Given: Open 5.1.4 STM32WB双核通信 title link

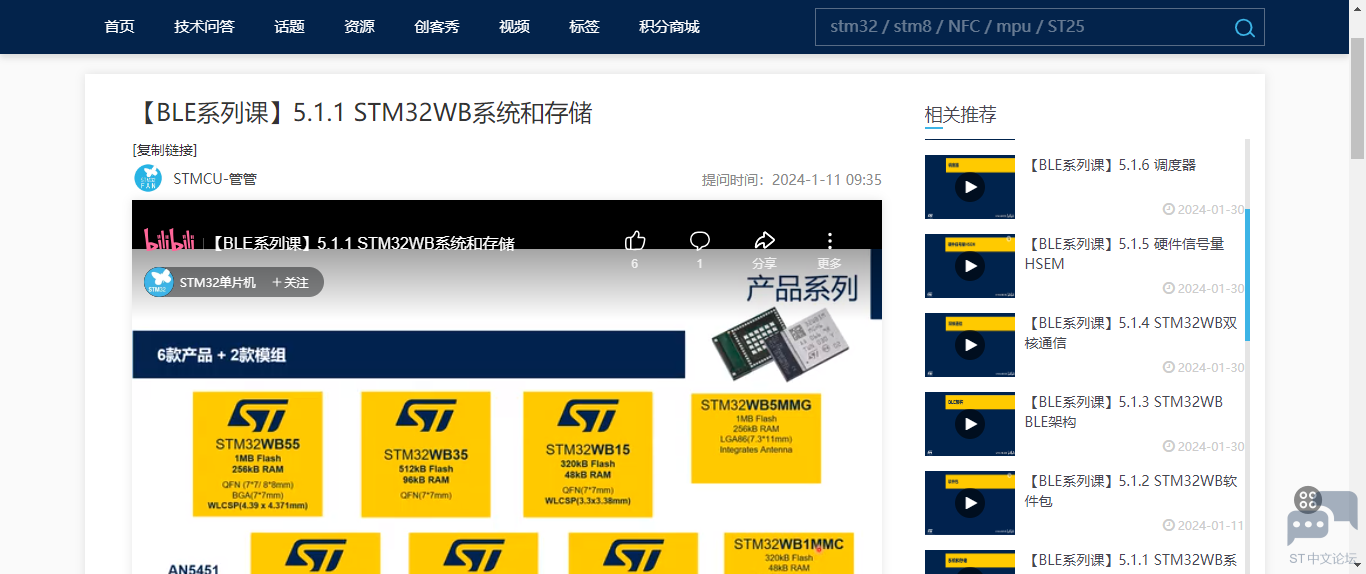Looking at the screenshot, I should coord(1130,333).
